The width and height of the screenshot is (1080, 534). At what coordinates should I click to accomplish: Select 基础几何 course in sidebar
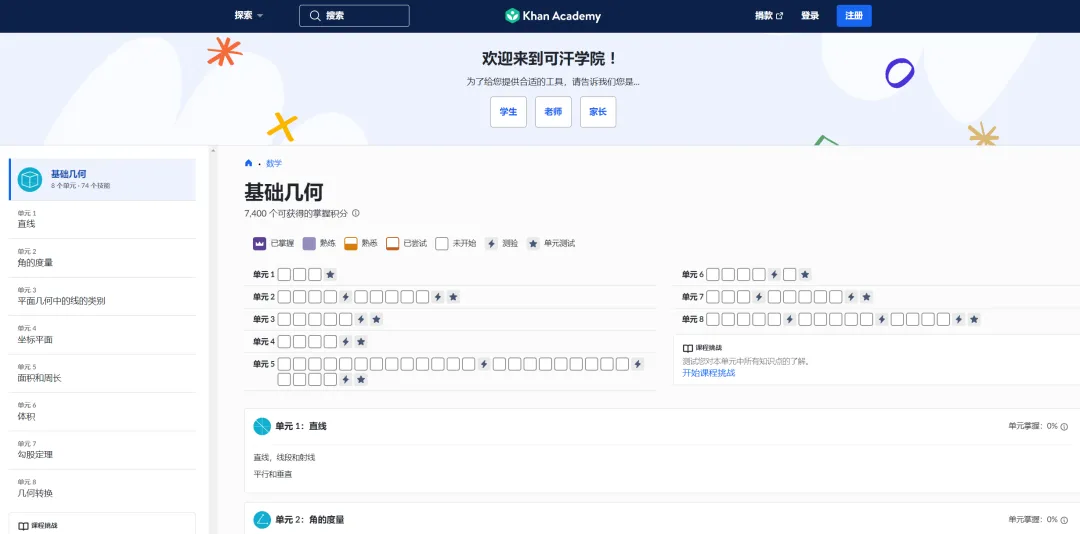tap(103, 179)
